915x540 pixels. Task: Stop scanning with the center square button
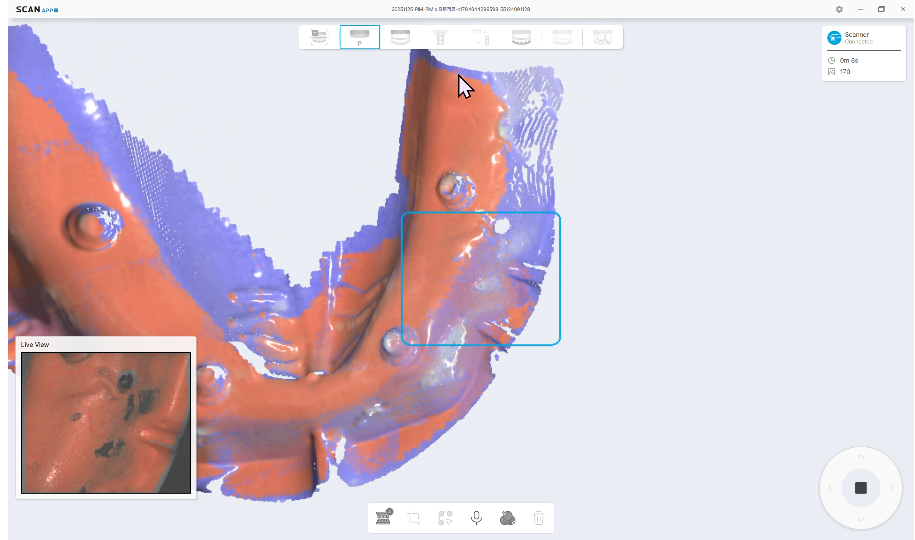[860, 488]
